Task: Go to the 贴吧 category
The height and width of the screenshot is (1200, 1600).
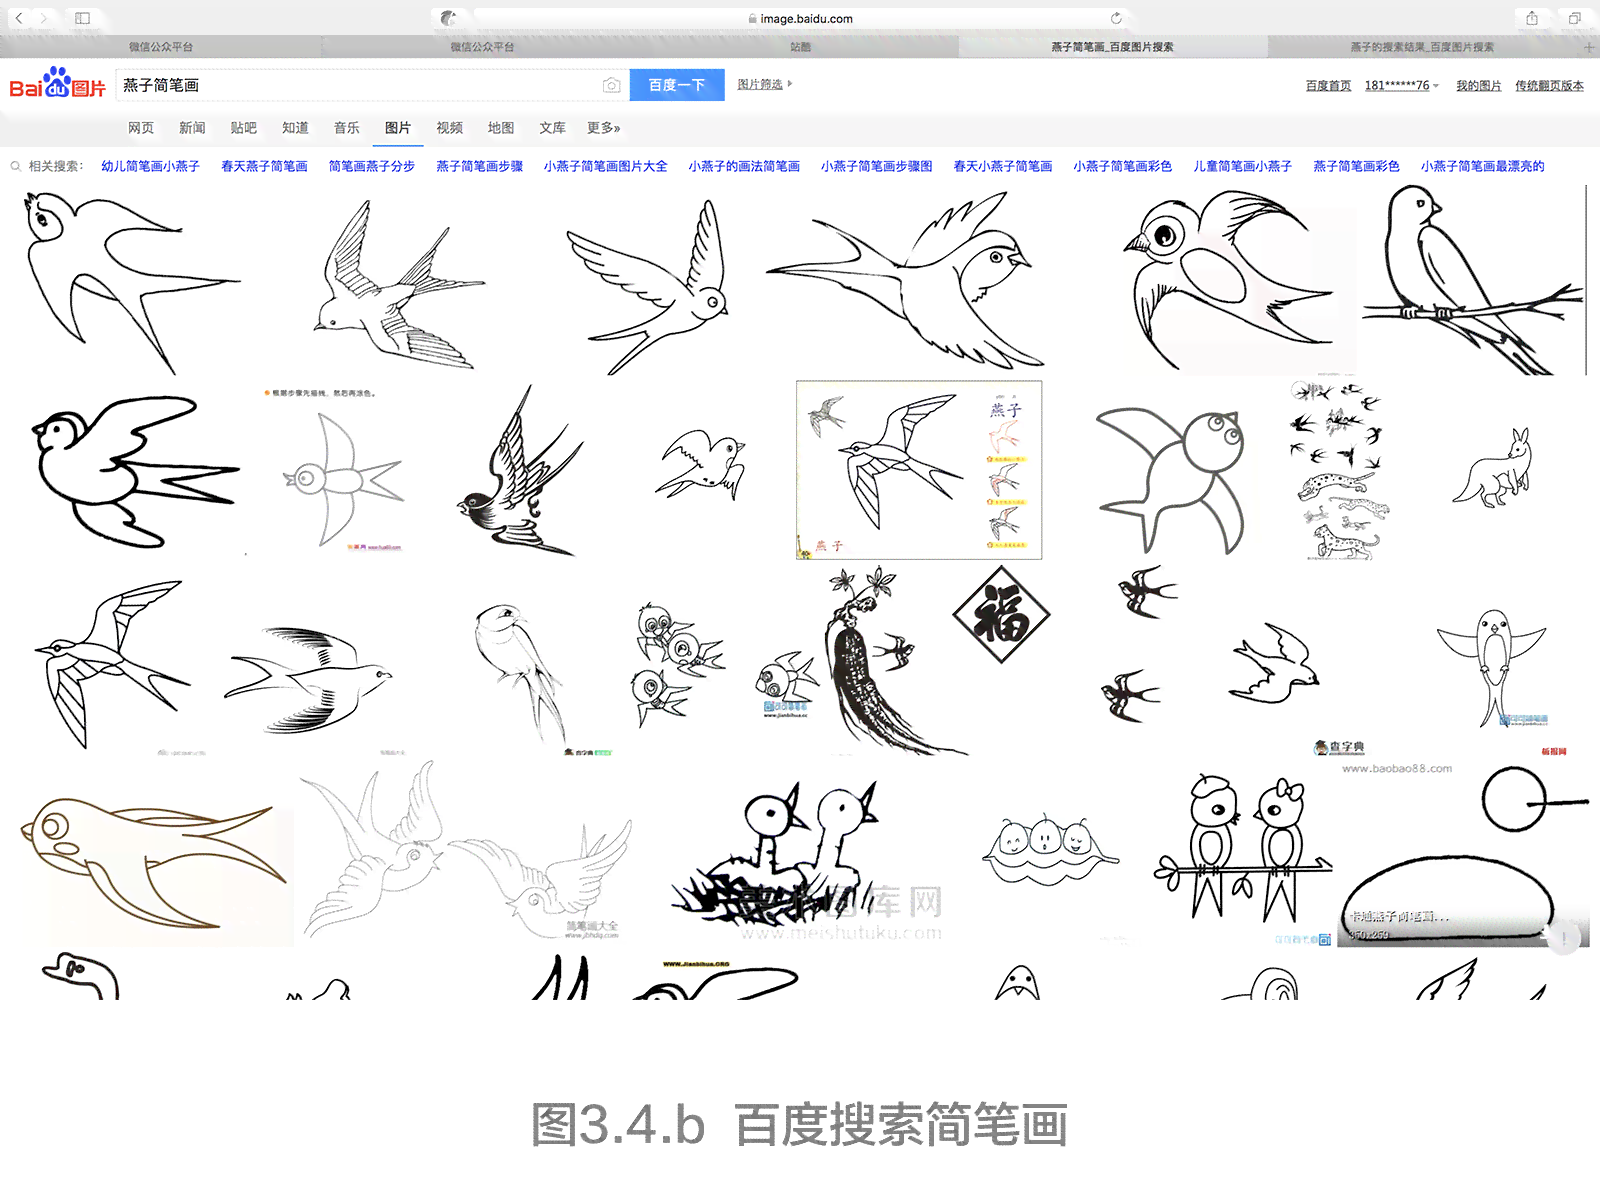Action: coord(243,128)
